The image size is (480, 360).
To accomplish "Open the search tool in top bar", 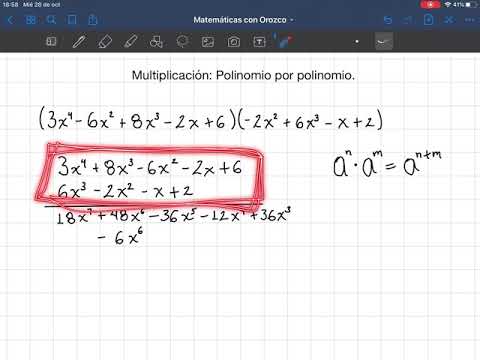I will tap(51, 20).
